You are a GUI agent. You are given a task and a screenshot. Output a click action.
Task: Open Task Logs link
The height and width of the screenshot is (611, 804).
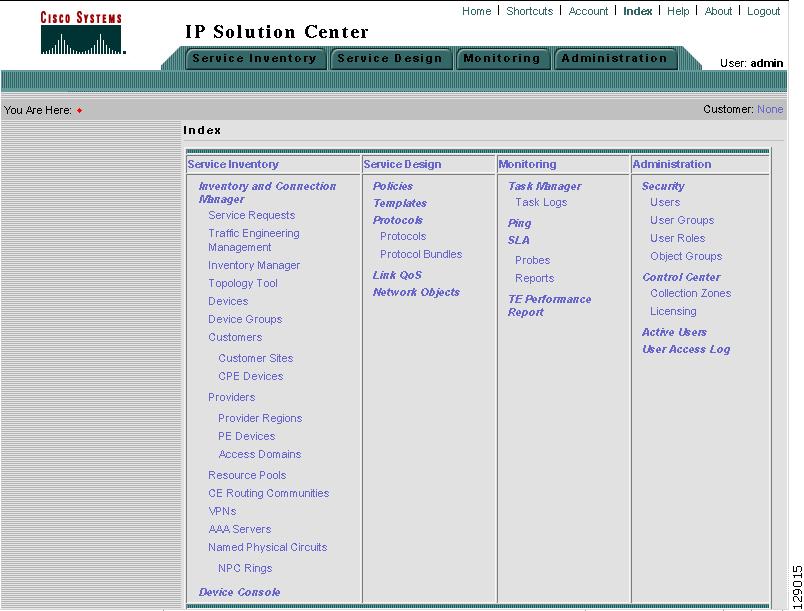click(x=541, y=202)
